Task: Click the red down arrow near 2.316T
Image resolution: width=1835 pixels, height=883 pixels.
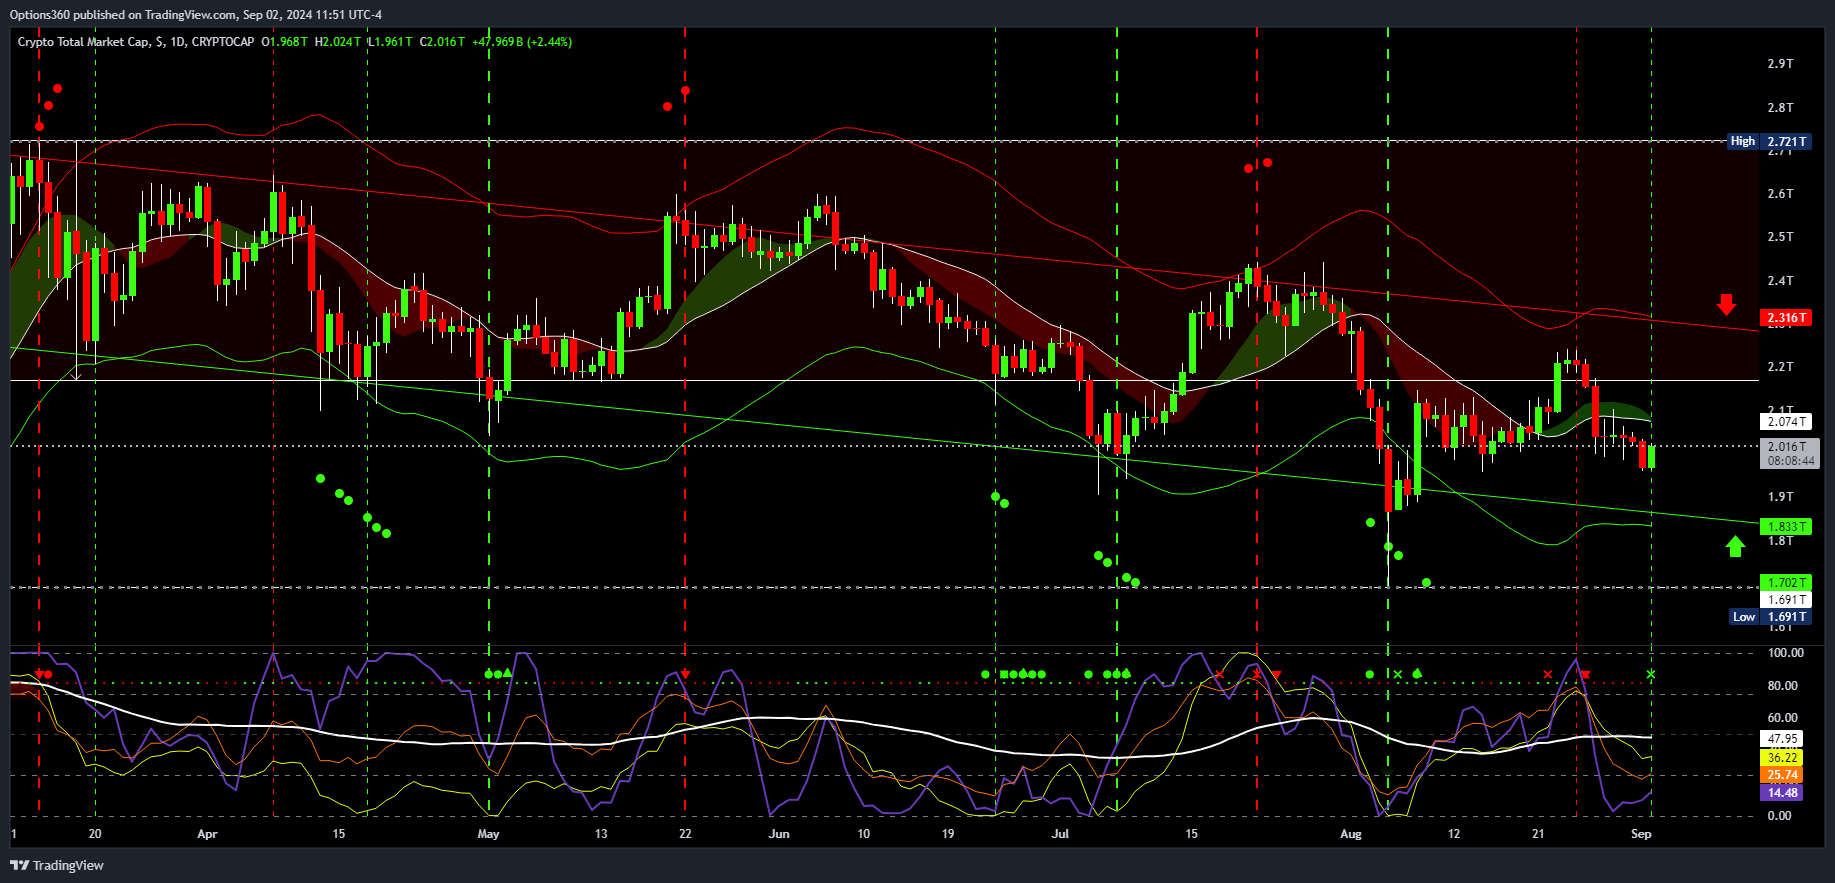Action: tap(1726, 304)
